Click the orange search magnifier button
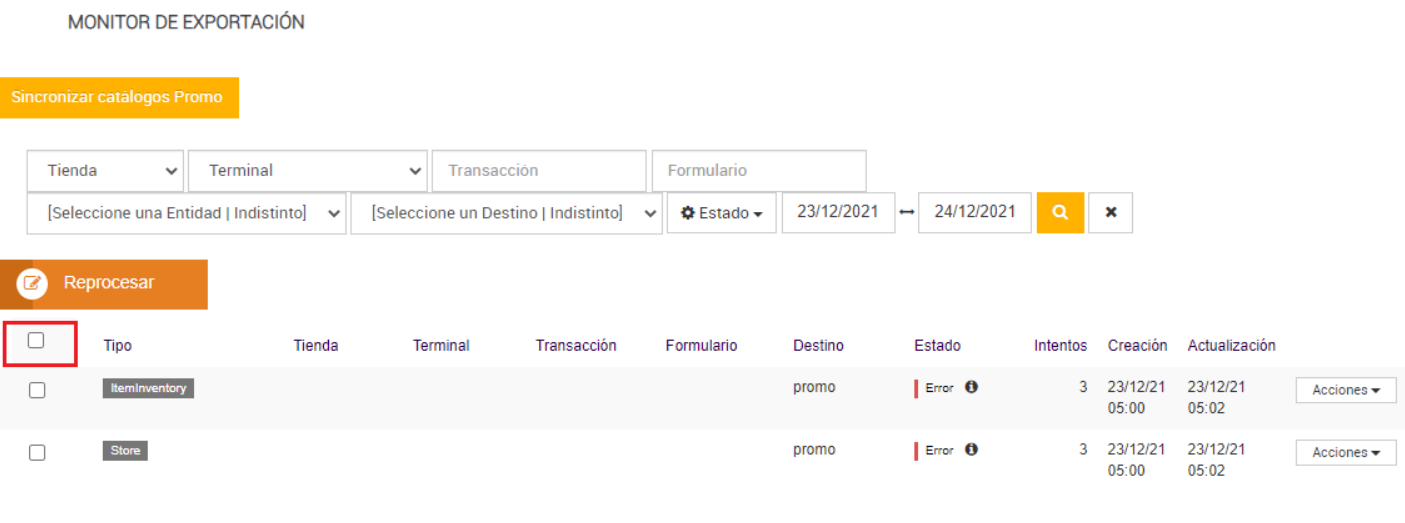1405x523 pixels. (1060, 213)
